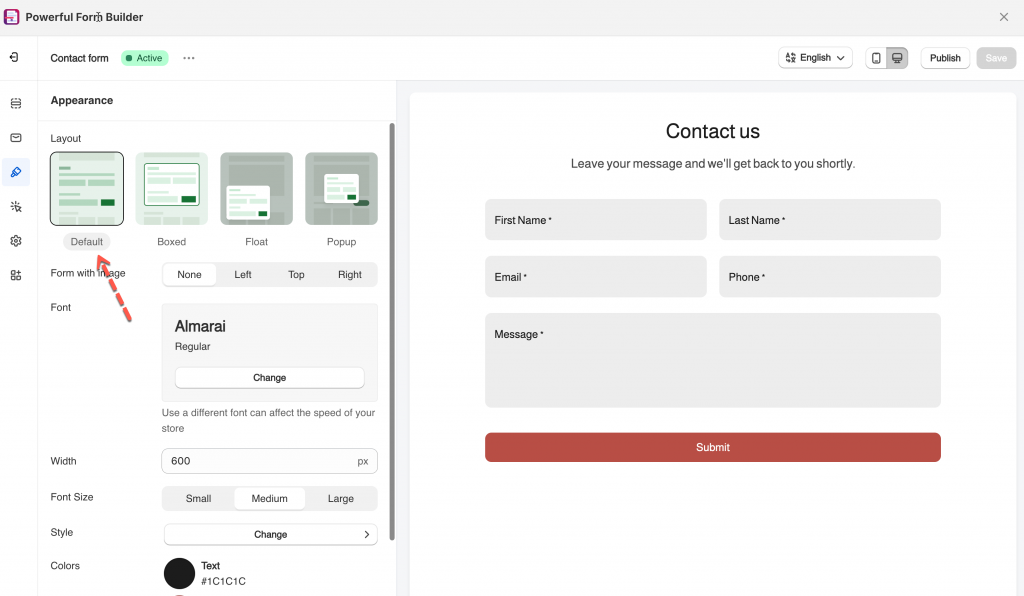
Task: Click the Width input field
Action: click(x=258, y=461)
